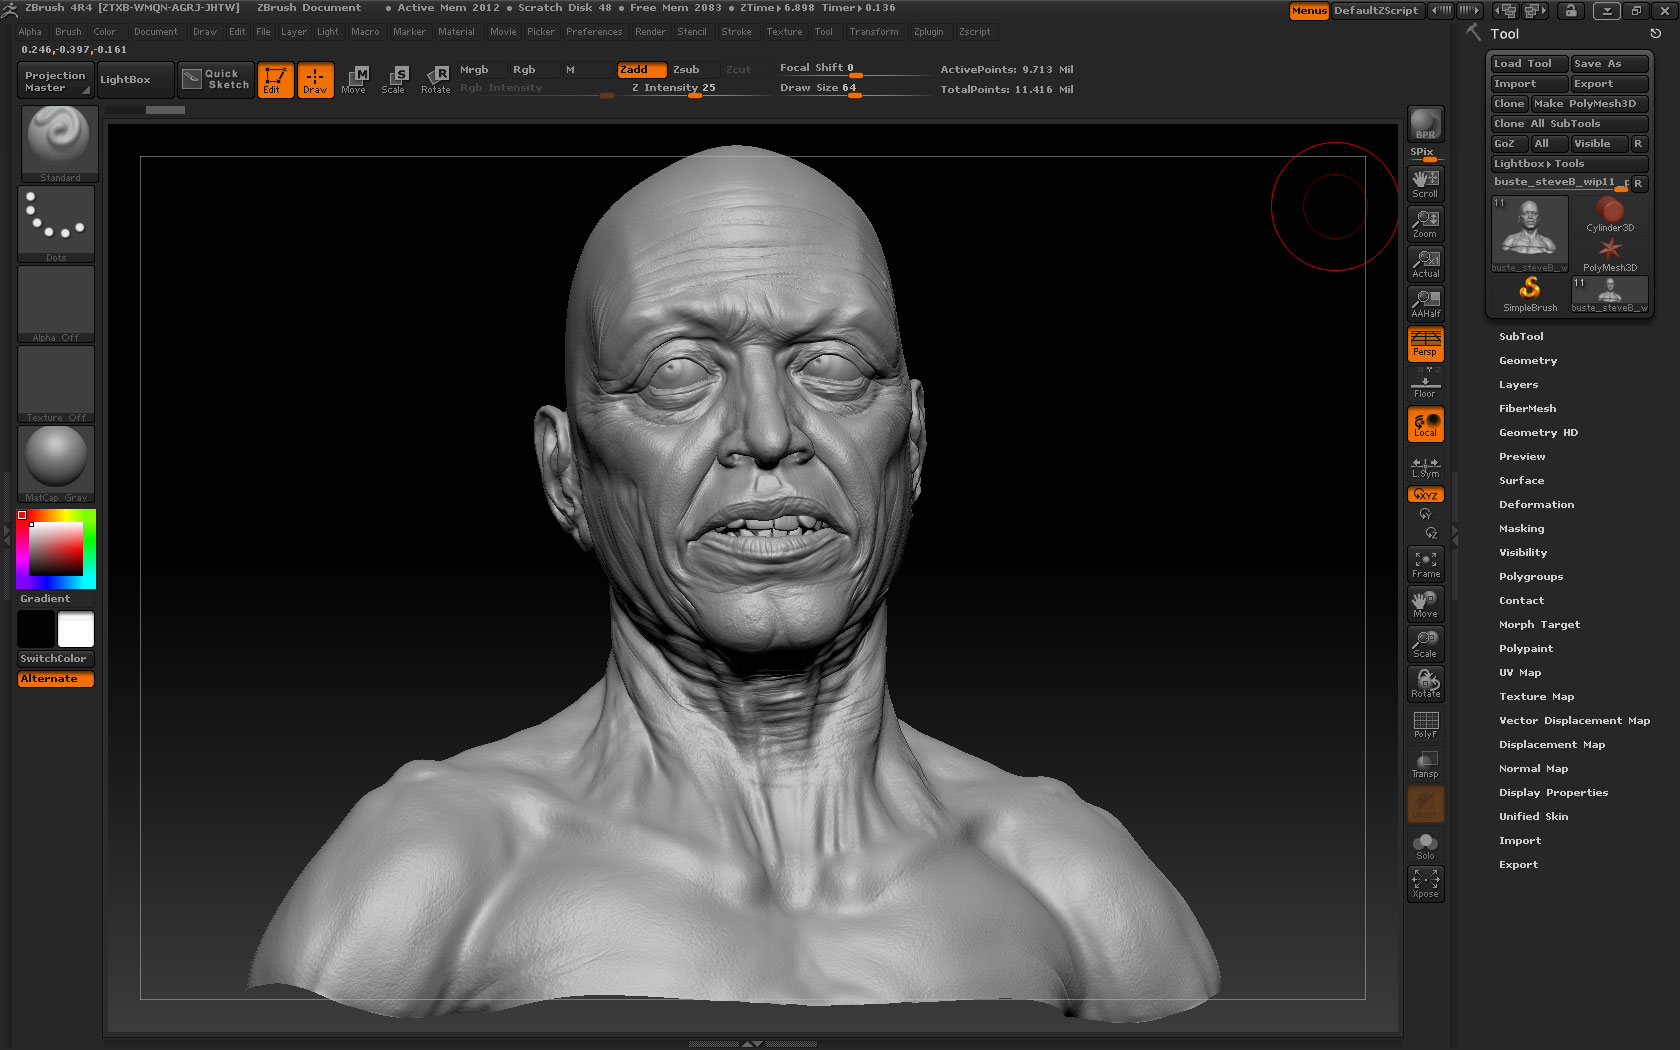Image resolution: width=1680 pixels, height=1050 pixels.
Task: Click the Save As button
Action: click(x=1609, y=64)
